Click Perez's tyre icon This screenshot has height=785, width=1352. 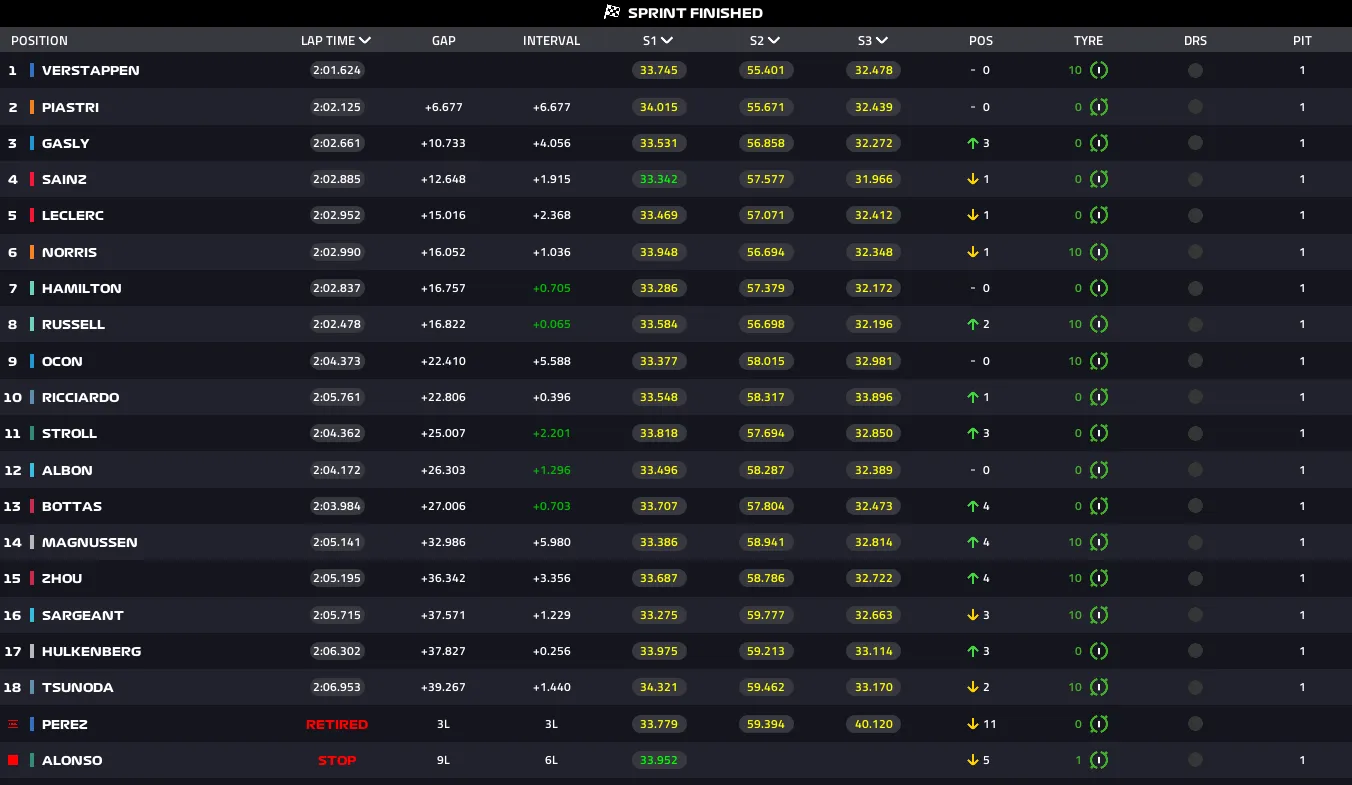1099,724
